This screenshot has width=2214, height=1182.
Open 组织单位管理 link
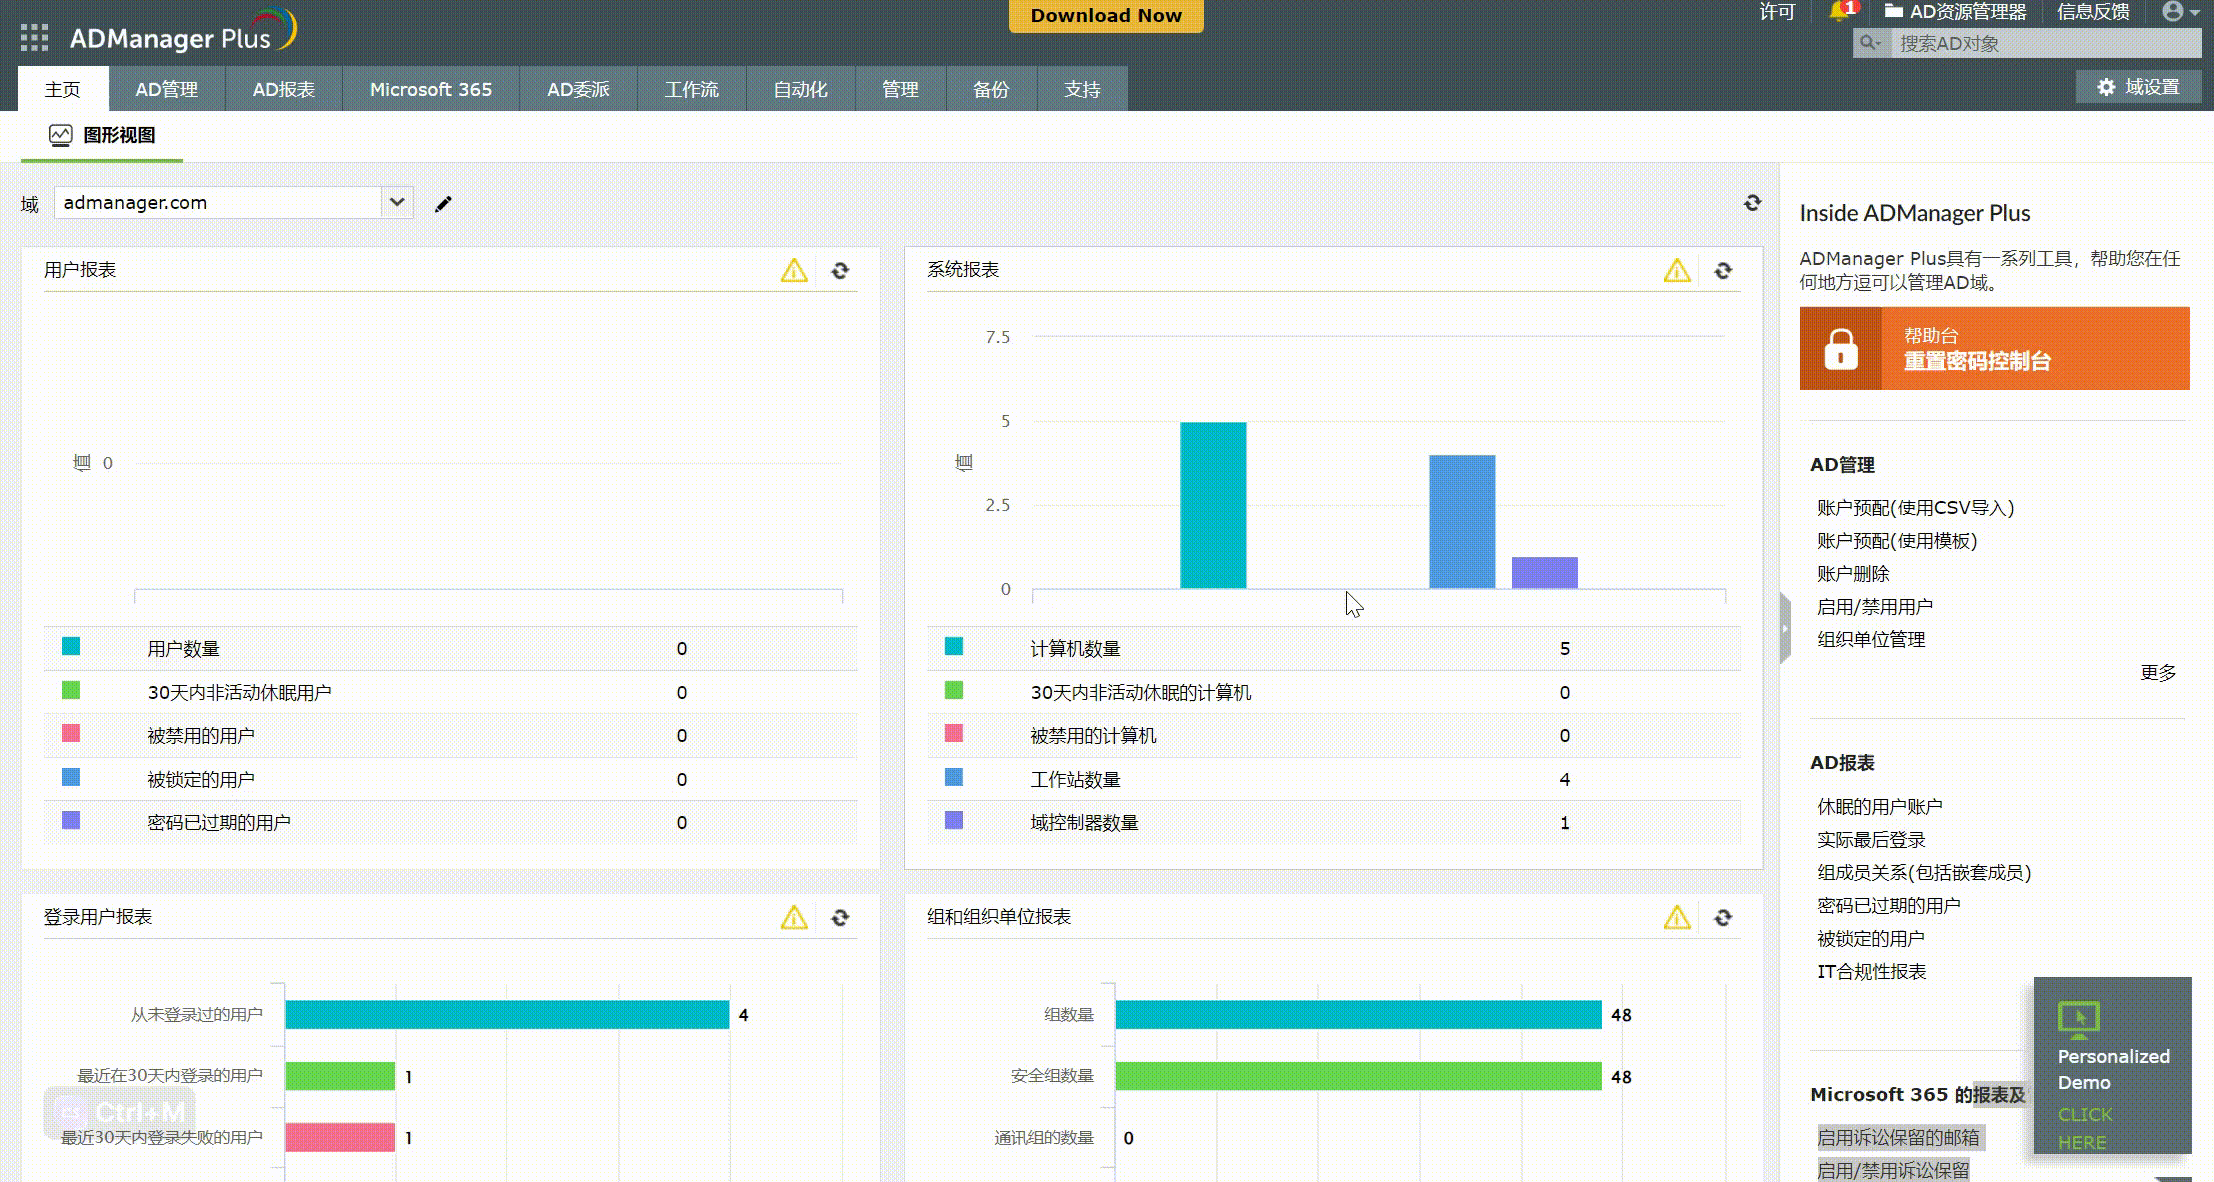(1871, 640)
